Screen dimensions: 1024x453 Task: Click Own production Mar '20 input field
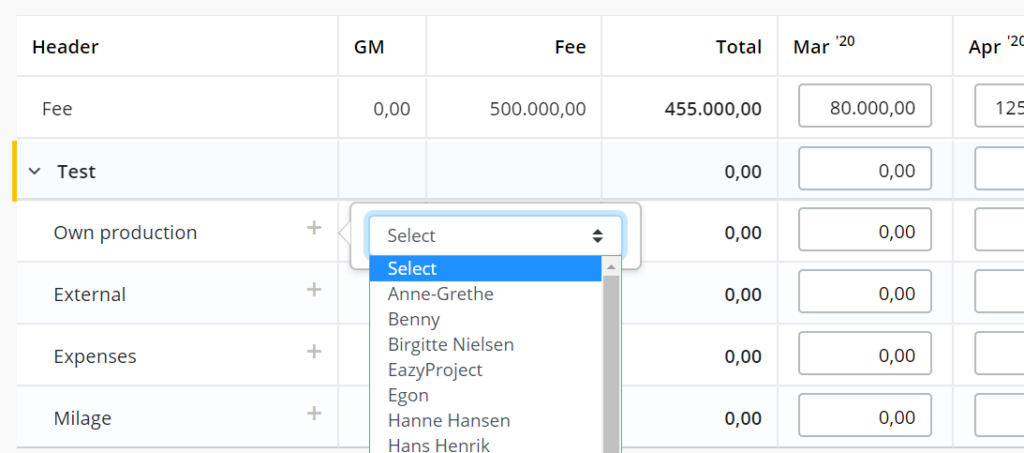(x=865, y=229)
